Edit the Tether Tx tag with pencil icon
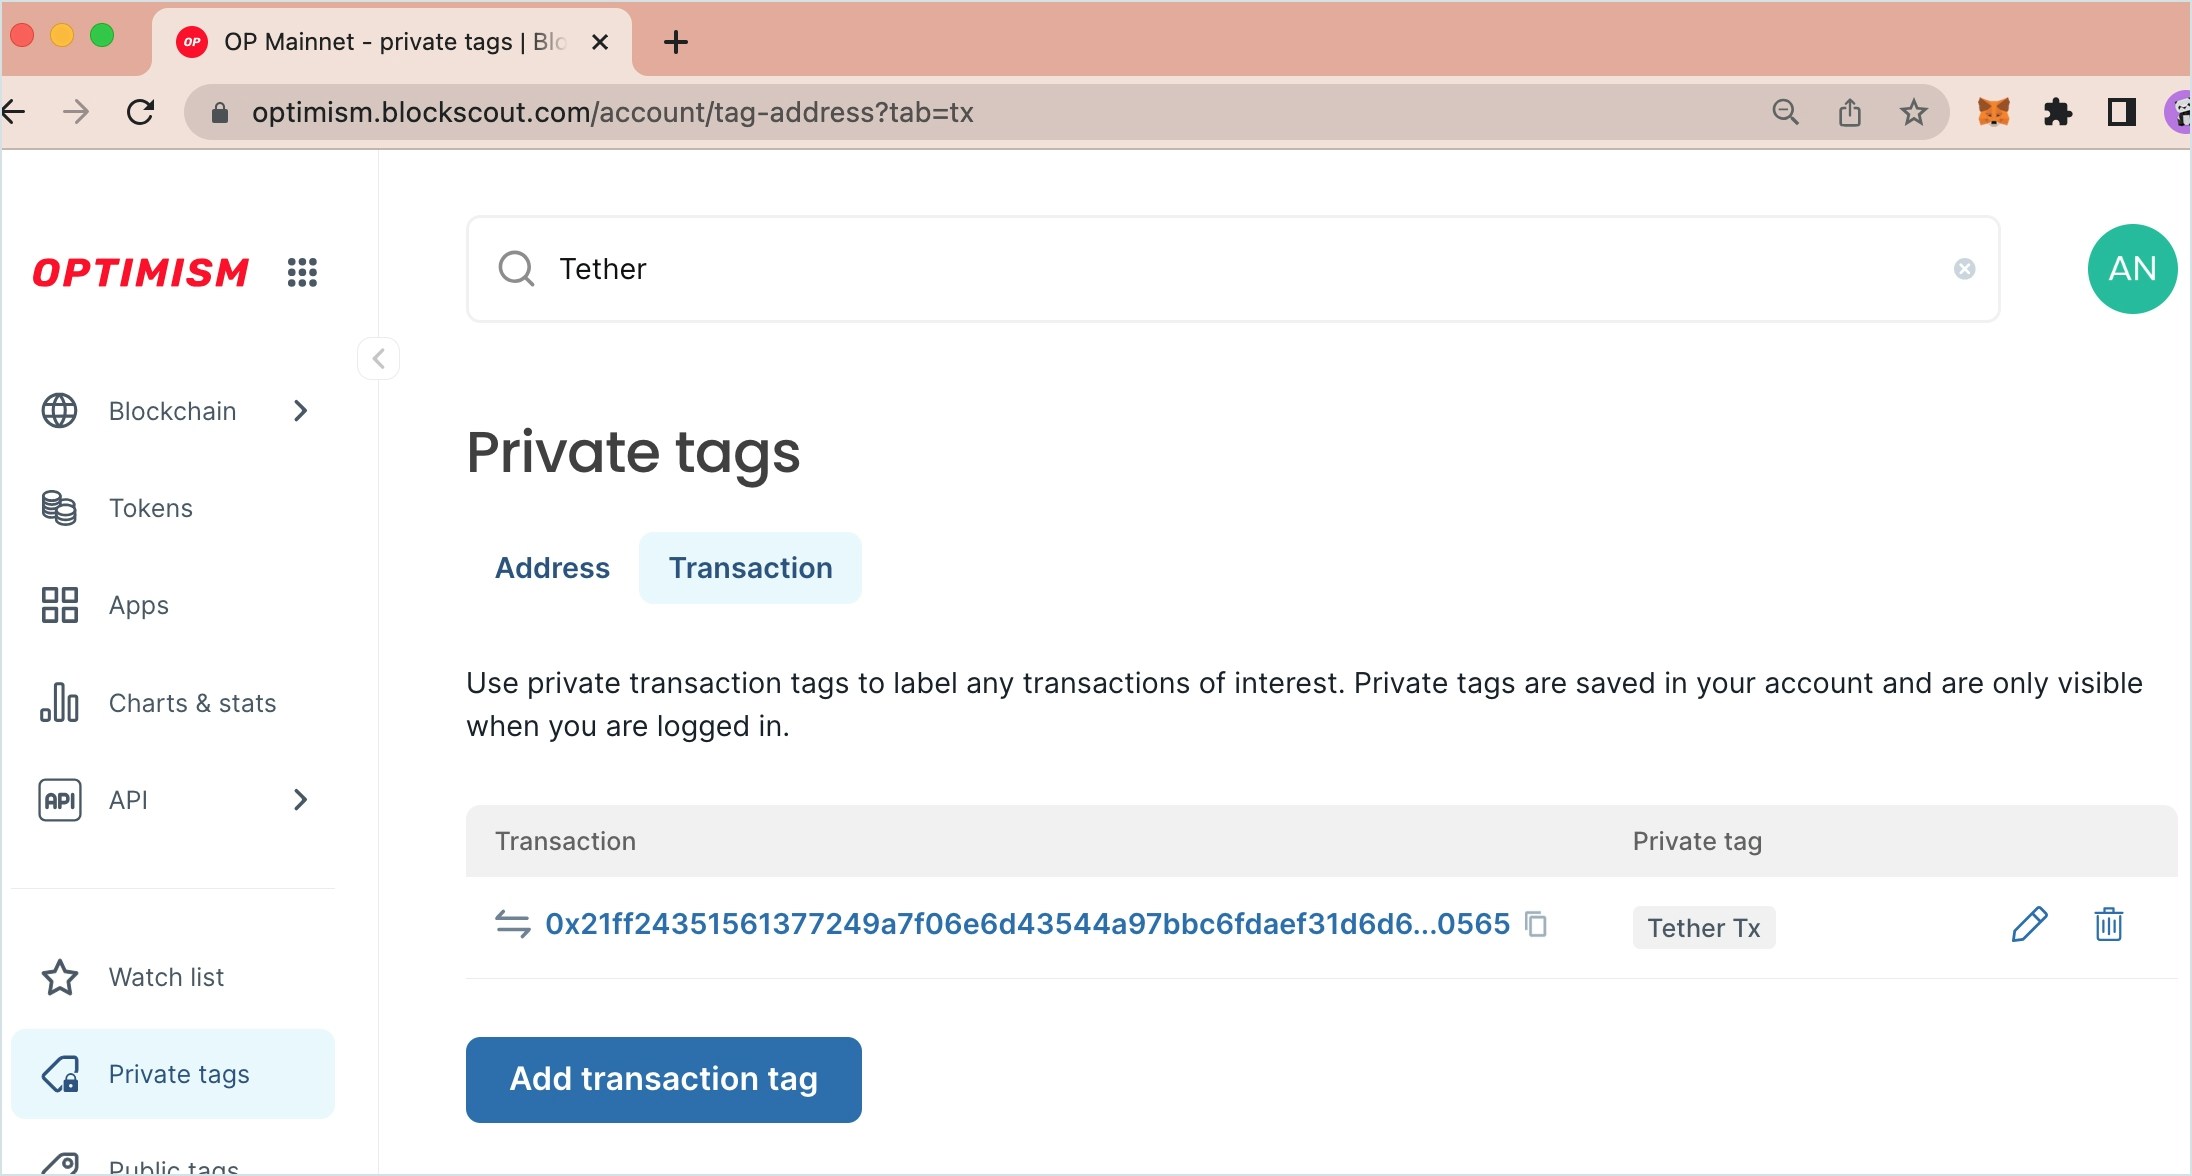Screen dimensions: 2192x1176 point(2029,925)
